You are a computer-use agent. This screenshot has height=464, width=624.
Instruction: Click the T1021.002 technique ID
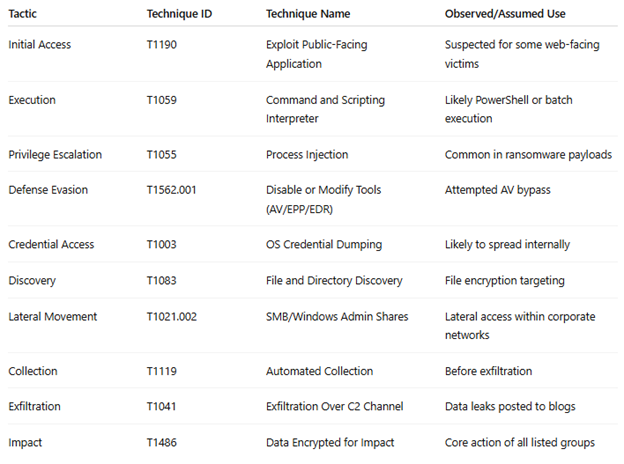pyautogui.click(x=172, y=317)
